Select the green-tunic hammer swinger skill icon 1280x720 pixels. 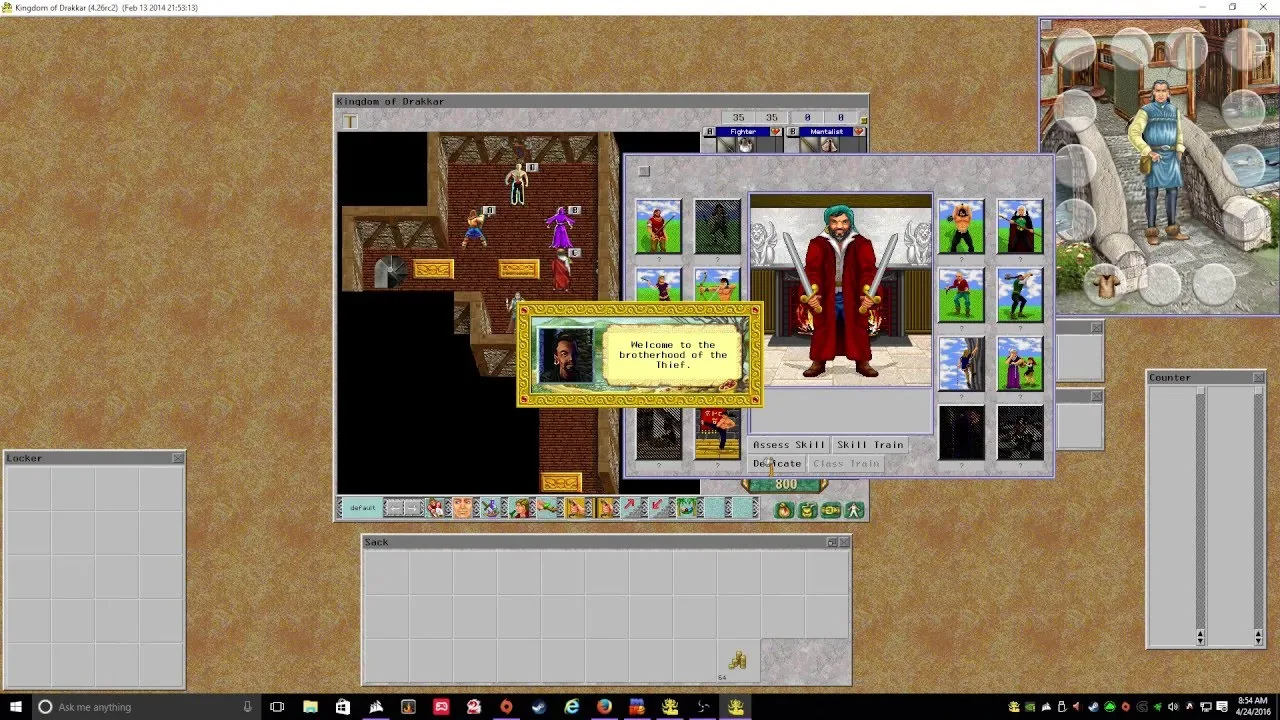pyautogui.click(x=1020, y=295)
